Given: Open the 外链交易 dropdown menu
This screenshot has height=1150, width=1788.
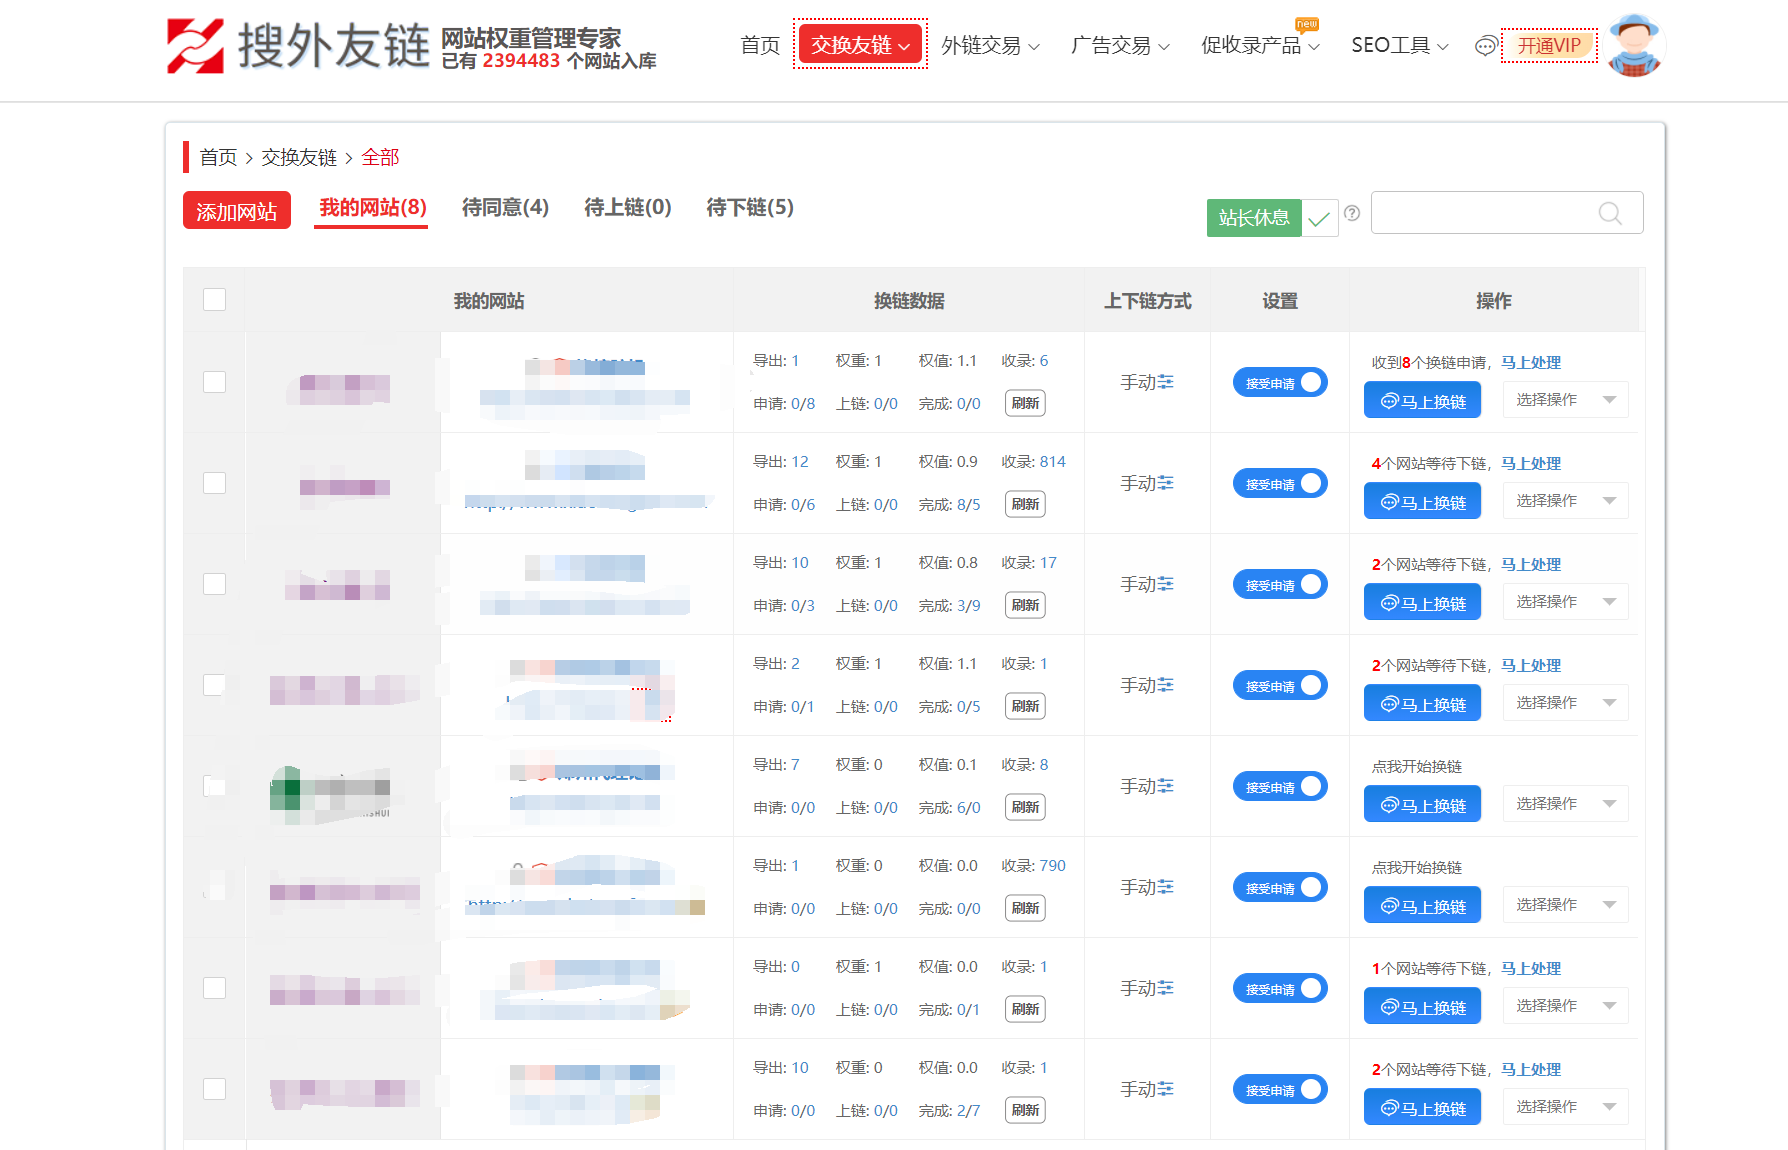Looking at the screenshot, I should click(989, 45).
